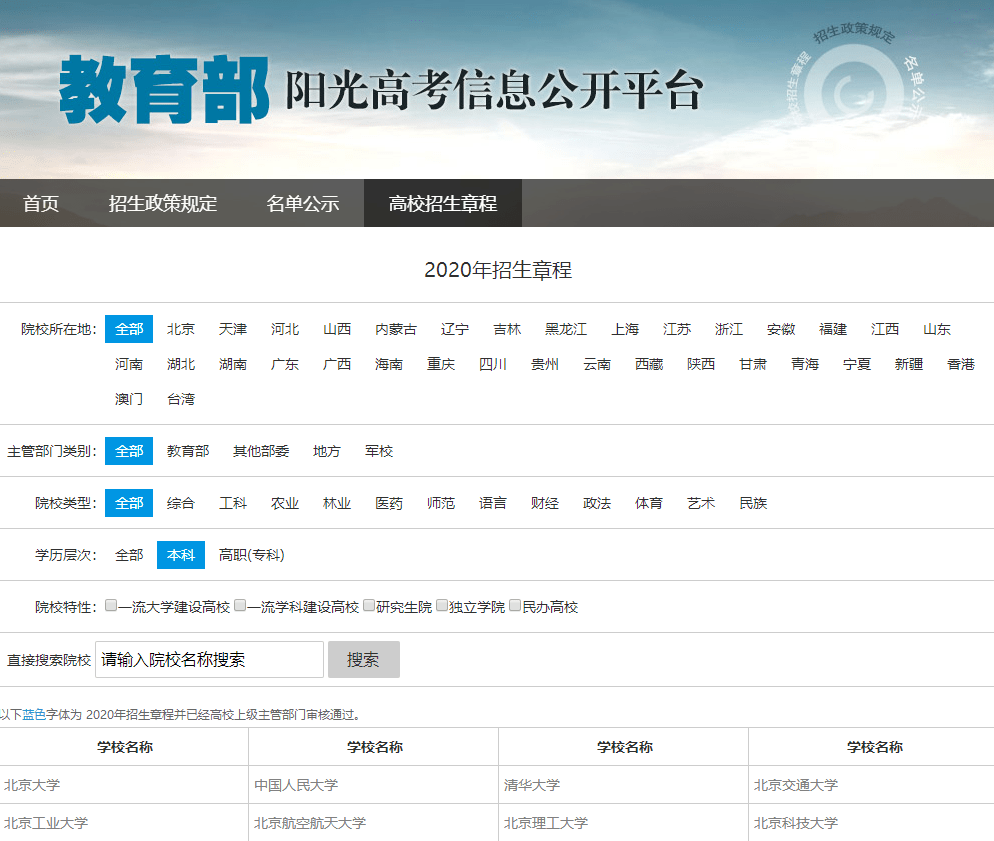Viewport: 994px width, 841px height.
Task: Open 北京交通大学 entry in table
Action: click(796, 785)
